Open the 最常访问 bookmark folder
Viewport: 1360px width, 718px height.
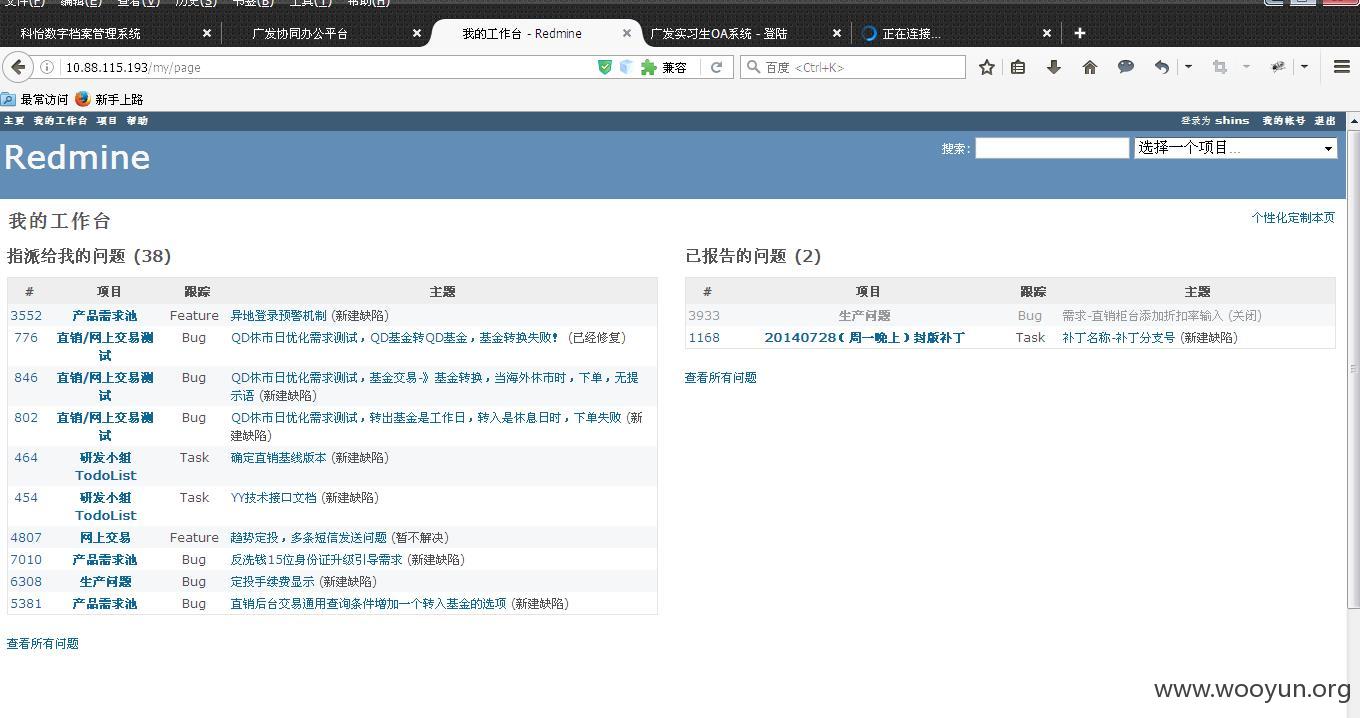(x=35, y=99)
